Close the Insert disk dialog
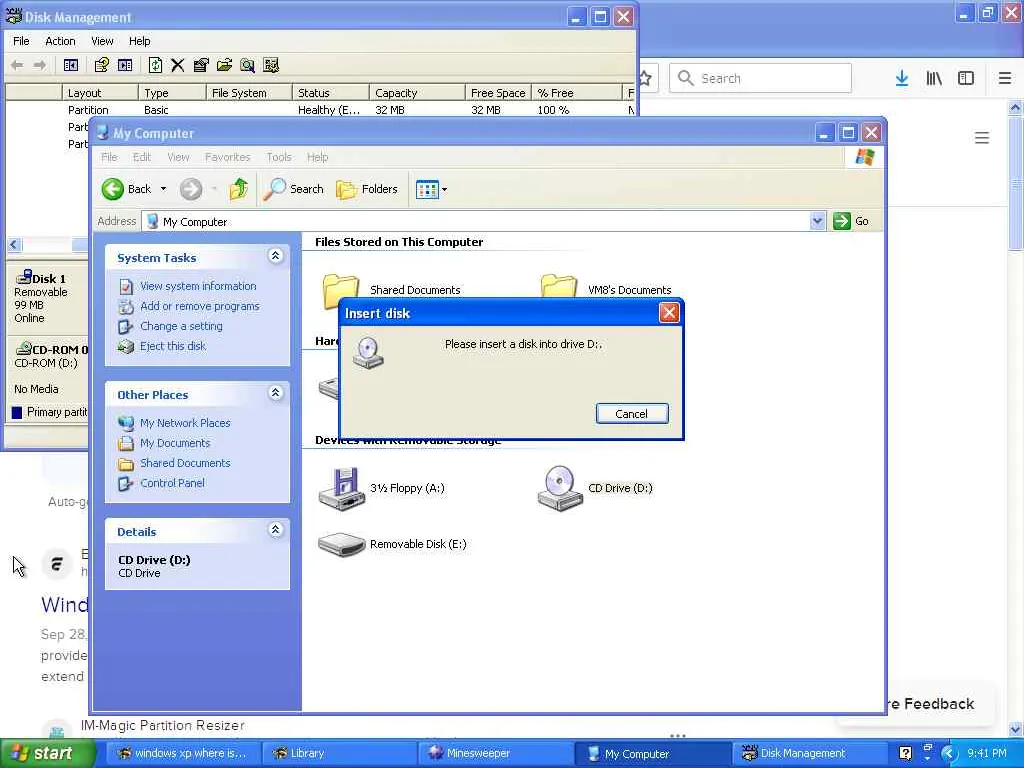The height and width of the screenshot is (768, 1024). (x=669, y=313)
